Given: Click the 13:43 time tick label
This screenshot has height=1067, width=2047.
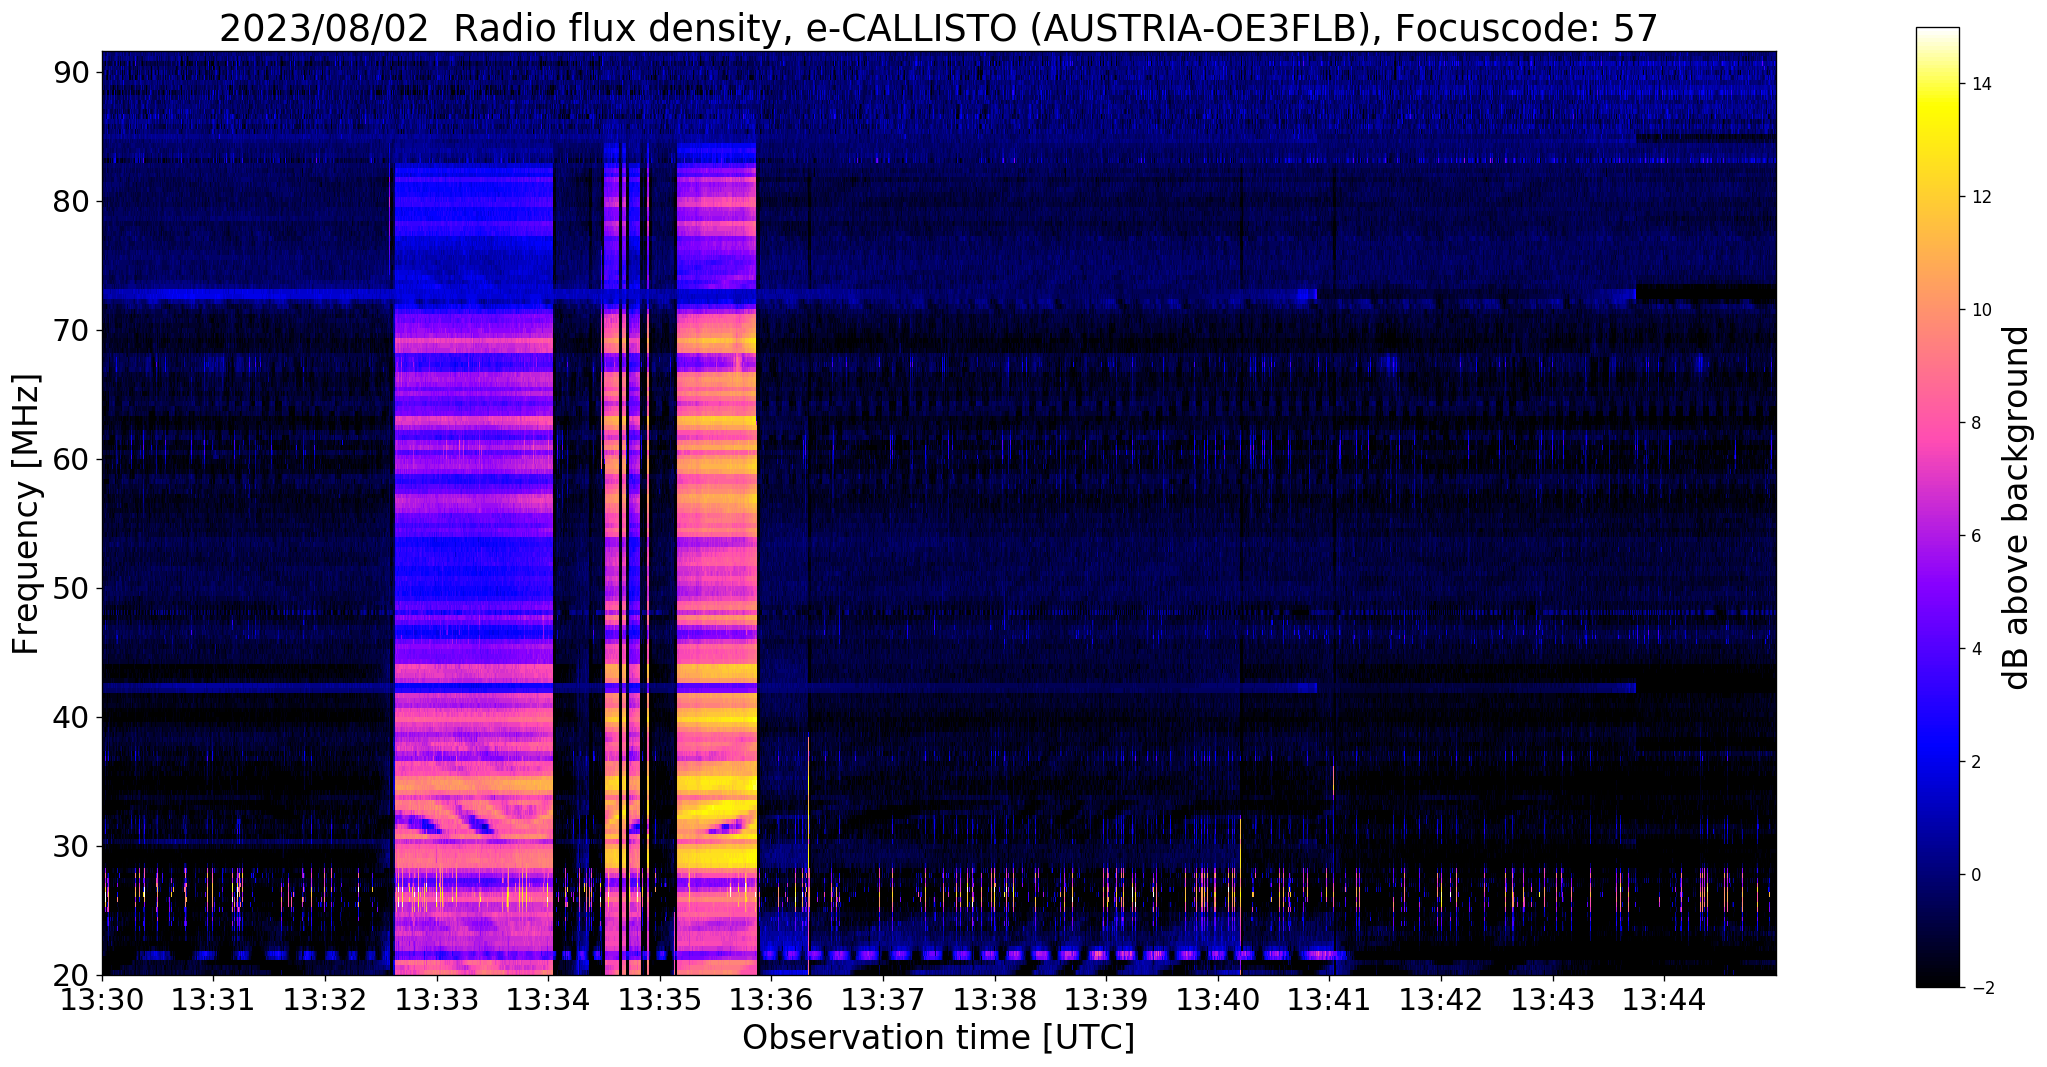Looking at the screenshot, I should pos(1553,1000).
